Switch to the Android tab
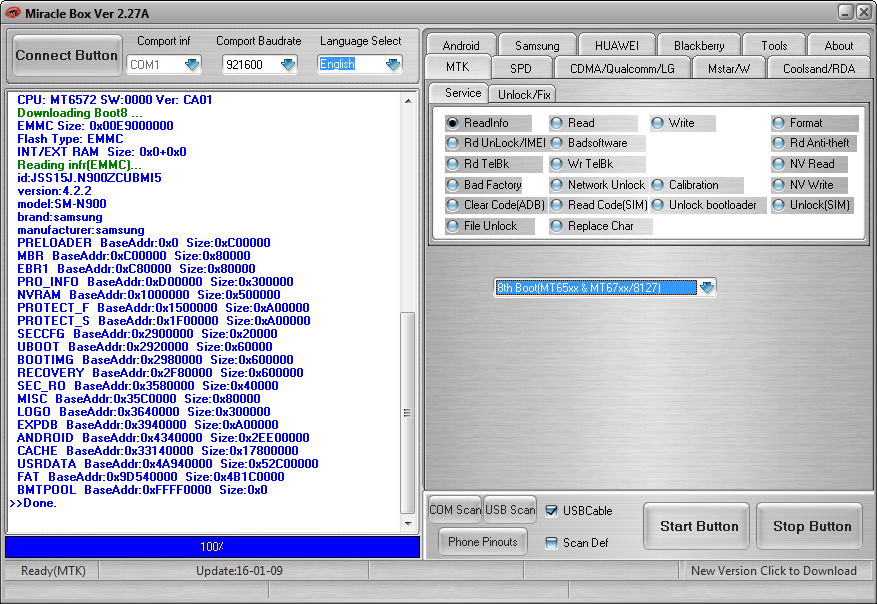Image resolution: width=877 pixels, height=604 pixels. click(x=461, y=45)
